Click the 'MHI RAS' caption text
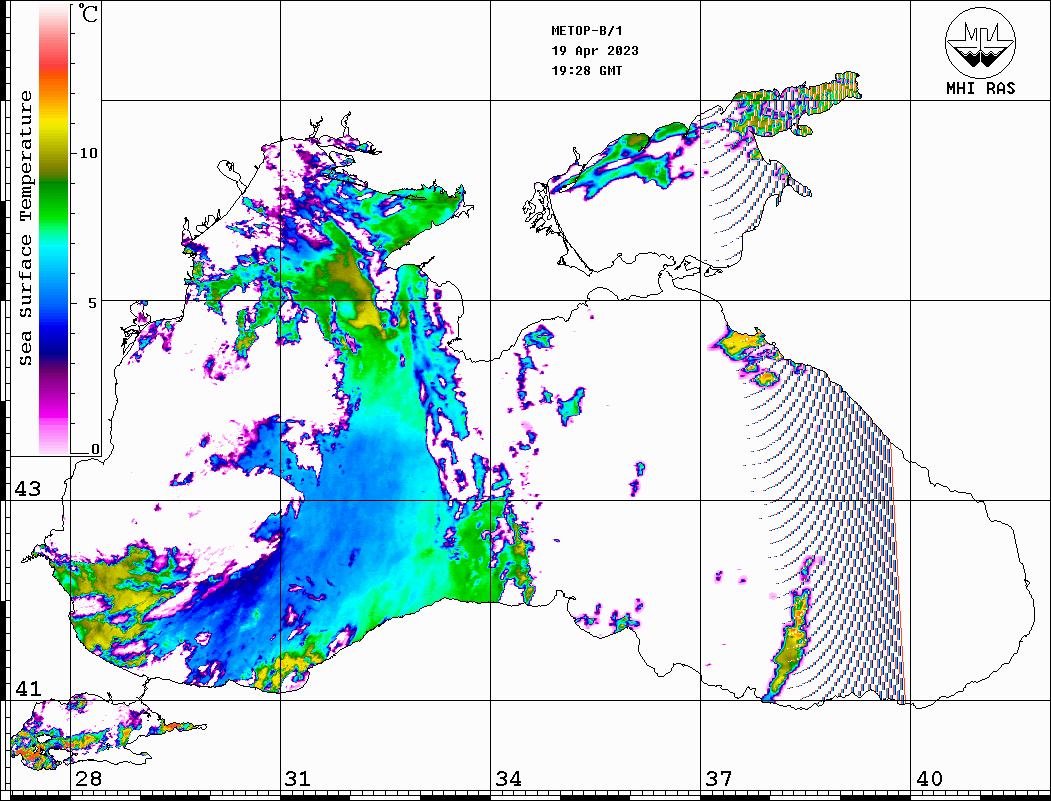 tap(980, 88)
